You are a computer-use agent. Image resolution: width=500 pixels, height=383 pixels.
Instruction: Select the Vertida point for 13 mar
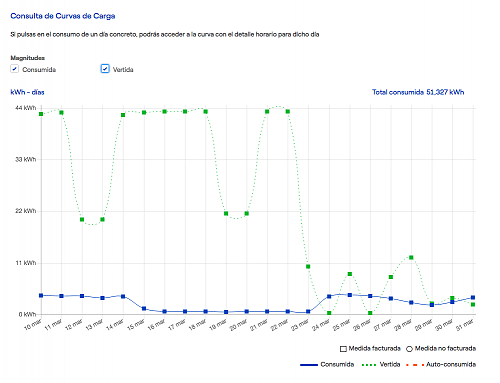click(x=102, y=219)
